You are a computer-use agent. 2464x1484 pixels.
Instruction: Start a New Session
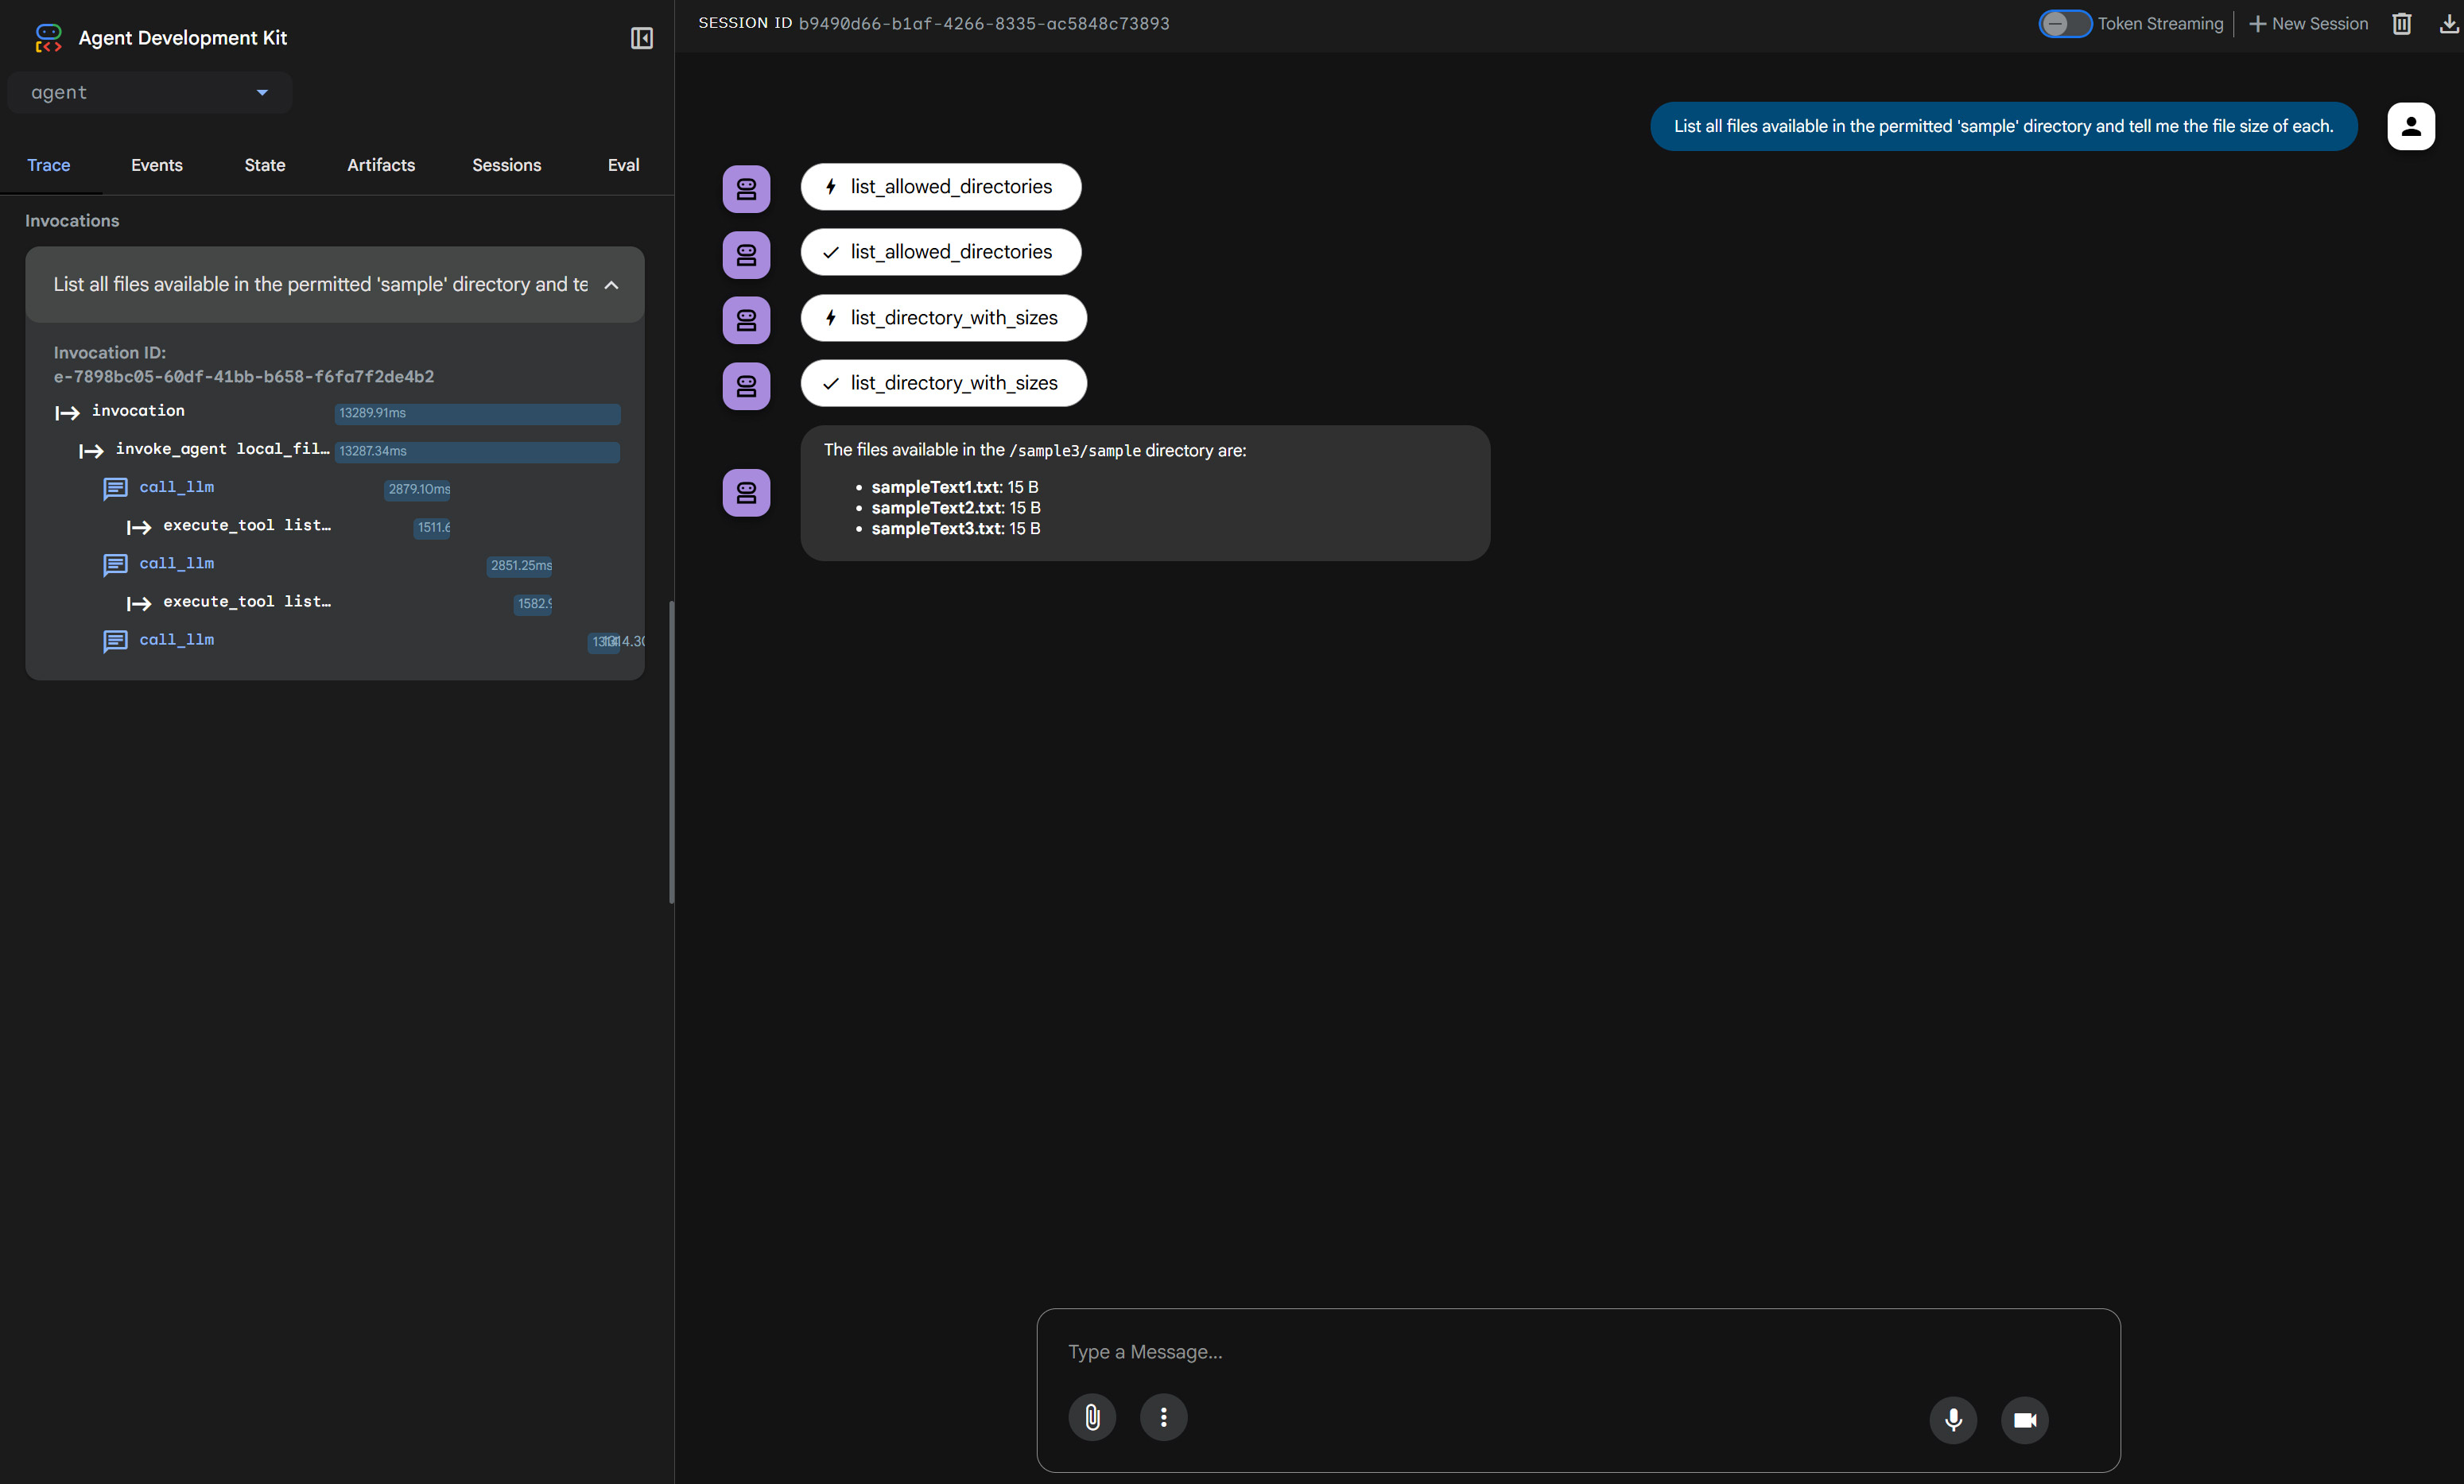2308,23
